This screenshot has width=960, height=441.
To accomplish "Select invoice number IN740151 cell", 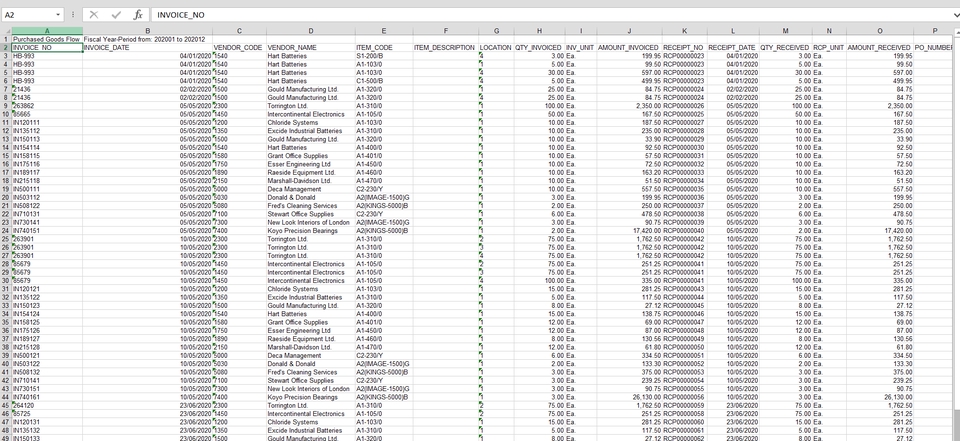I will point(47,230).
